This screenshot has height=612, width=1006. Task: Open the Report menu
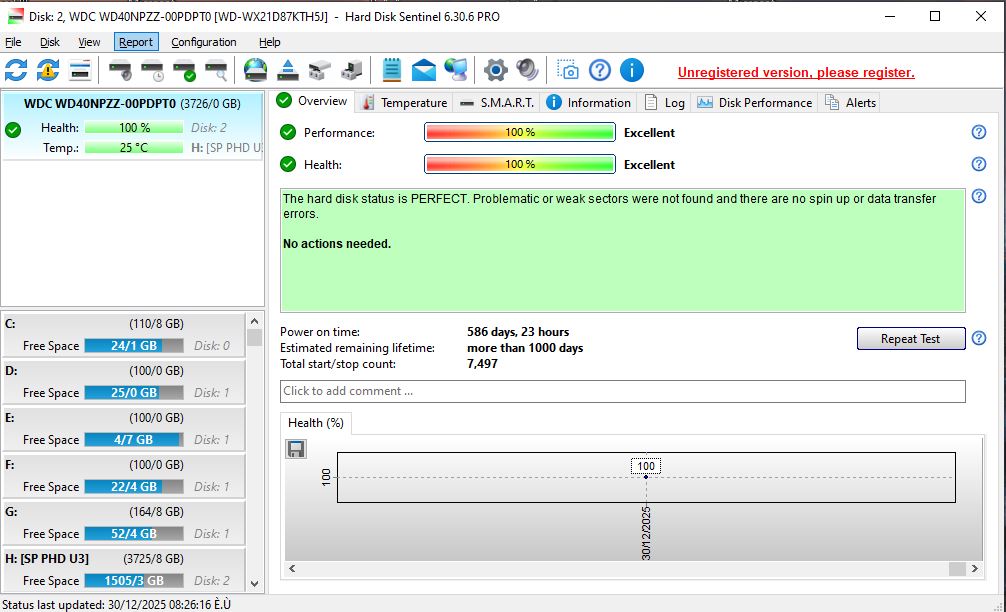136,42
